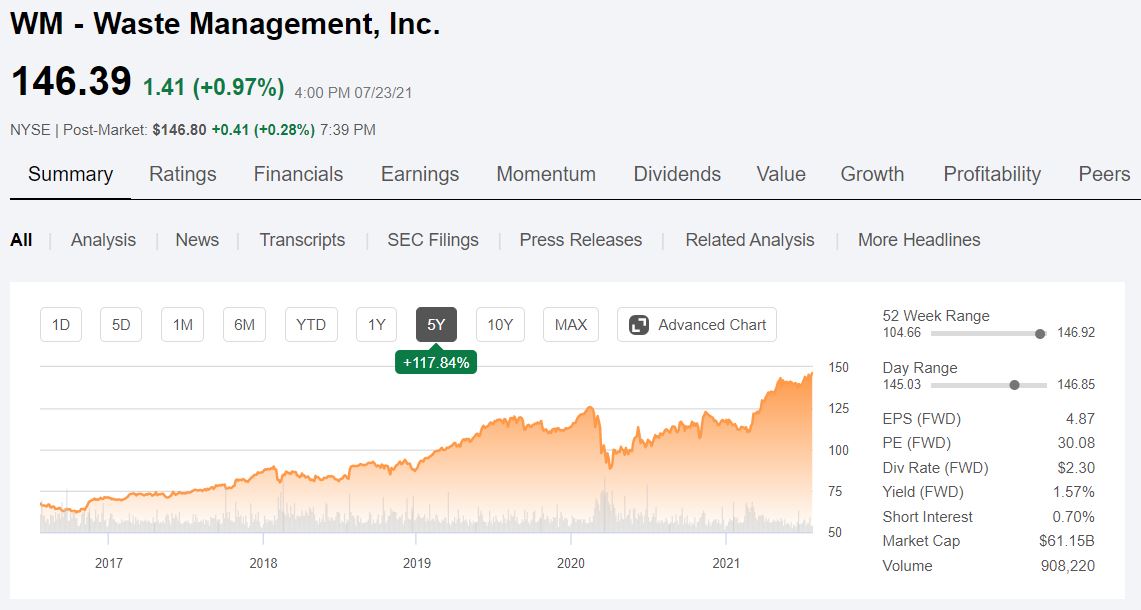
Task: Click the Advanced Chart expand icon
Action: coord(638,325)
